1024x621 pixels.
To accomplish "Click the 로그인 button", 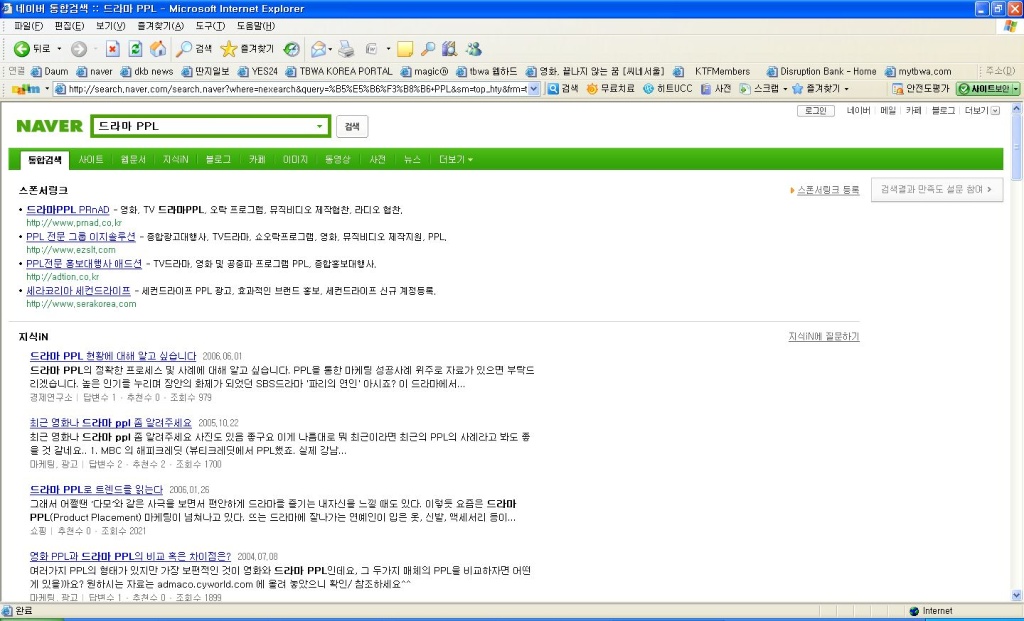I will (x=816, y=111).
